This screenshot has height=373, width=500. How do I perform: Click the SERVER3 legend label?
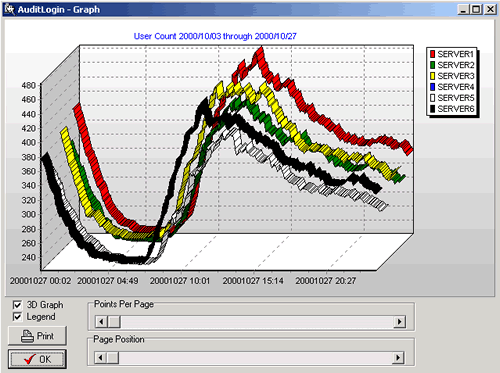tap(456, 76)
